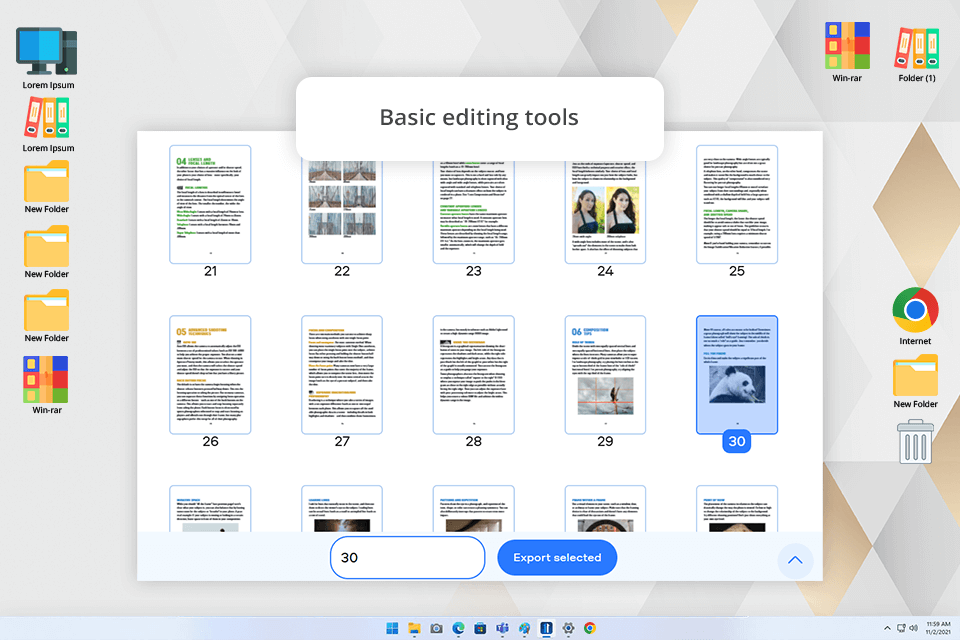Select page 26 thumbnail
This screenshot has height=640, width=960.
coord(210,375)
